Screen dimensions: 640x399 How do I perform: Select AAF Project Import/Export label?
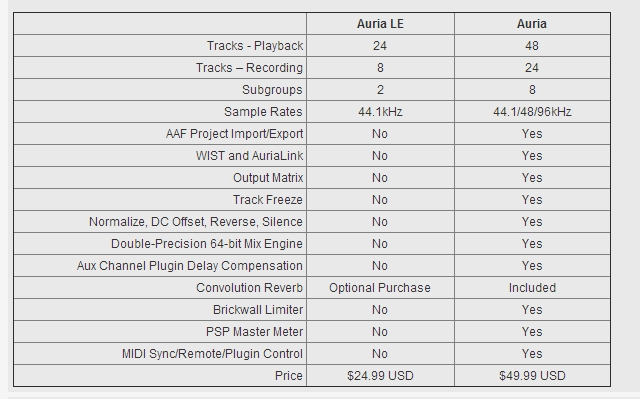234,134
